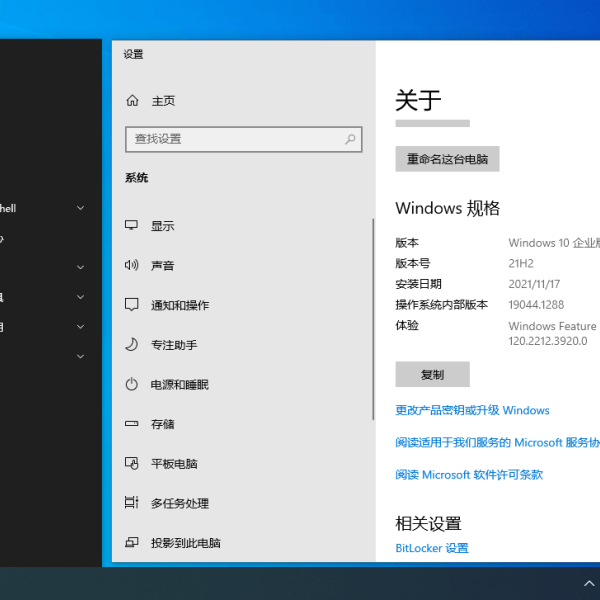Click version value 21H2
The image size is (600, 600).
point(521,263)
